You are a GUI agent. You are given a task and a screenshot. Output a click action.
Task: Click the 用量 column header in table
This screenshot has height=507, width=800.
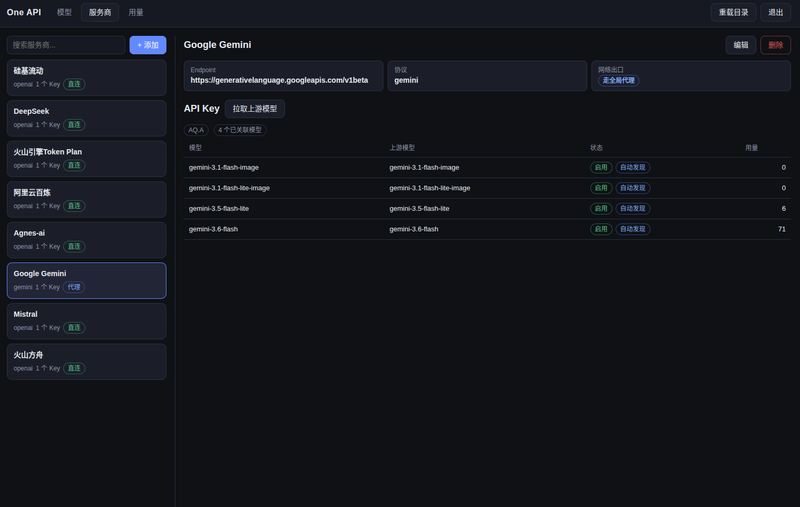point(751,148)
